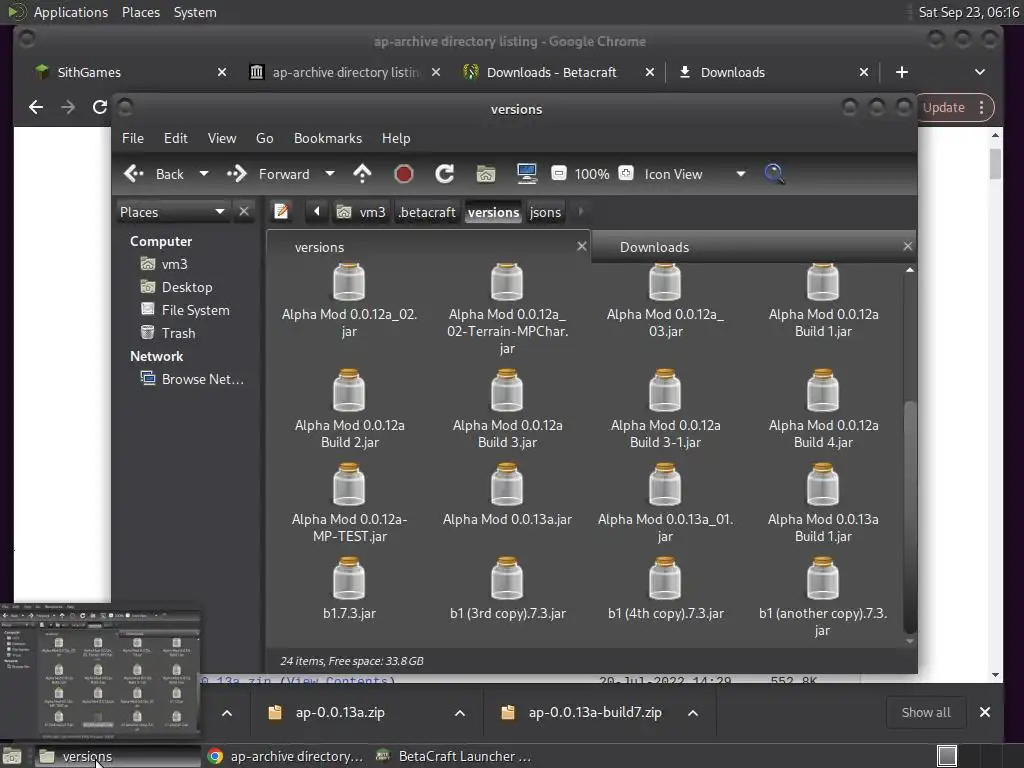Select the b1.7.3.jar file icon
The width and height of the screenshot is (1024, 768).
point(349,578)
